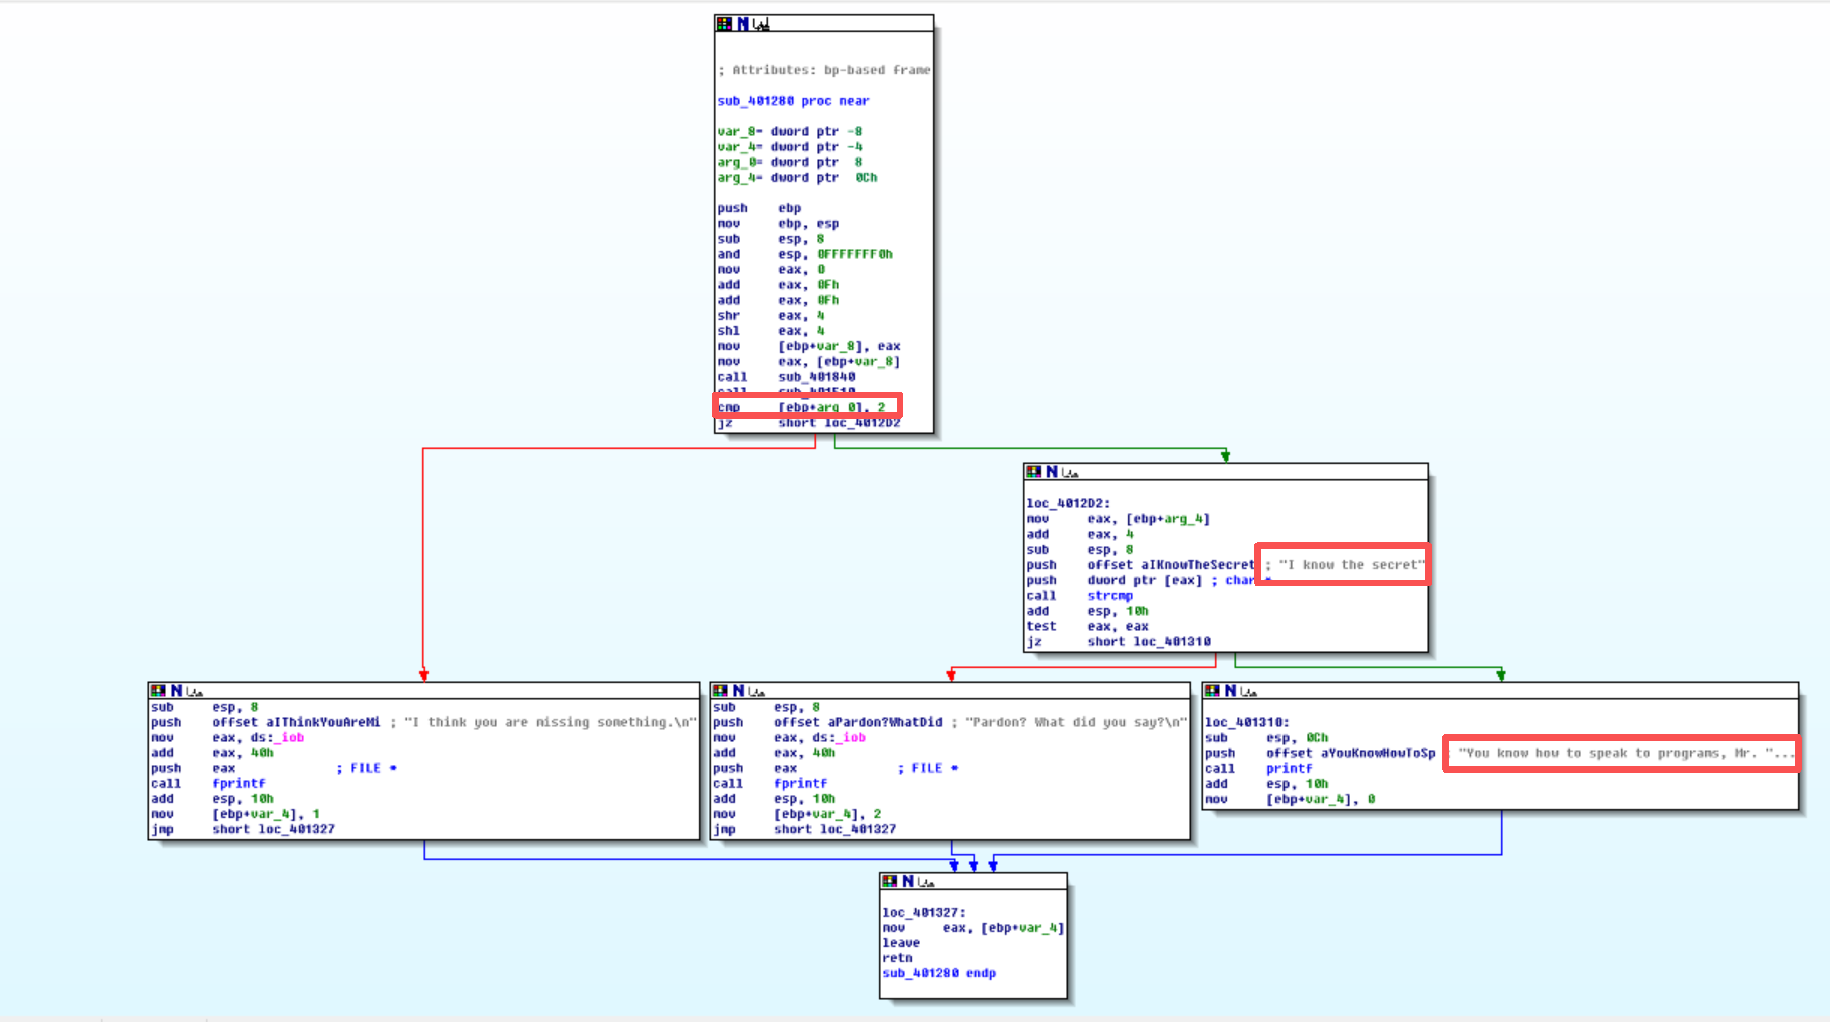Select the 'Attributes: bp-based frame' comment line
Image resolution: width=1830 pixels, height=1022 pixels.
click(824, 70)
